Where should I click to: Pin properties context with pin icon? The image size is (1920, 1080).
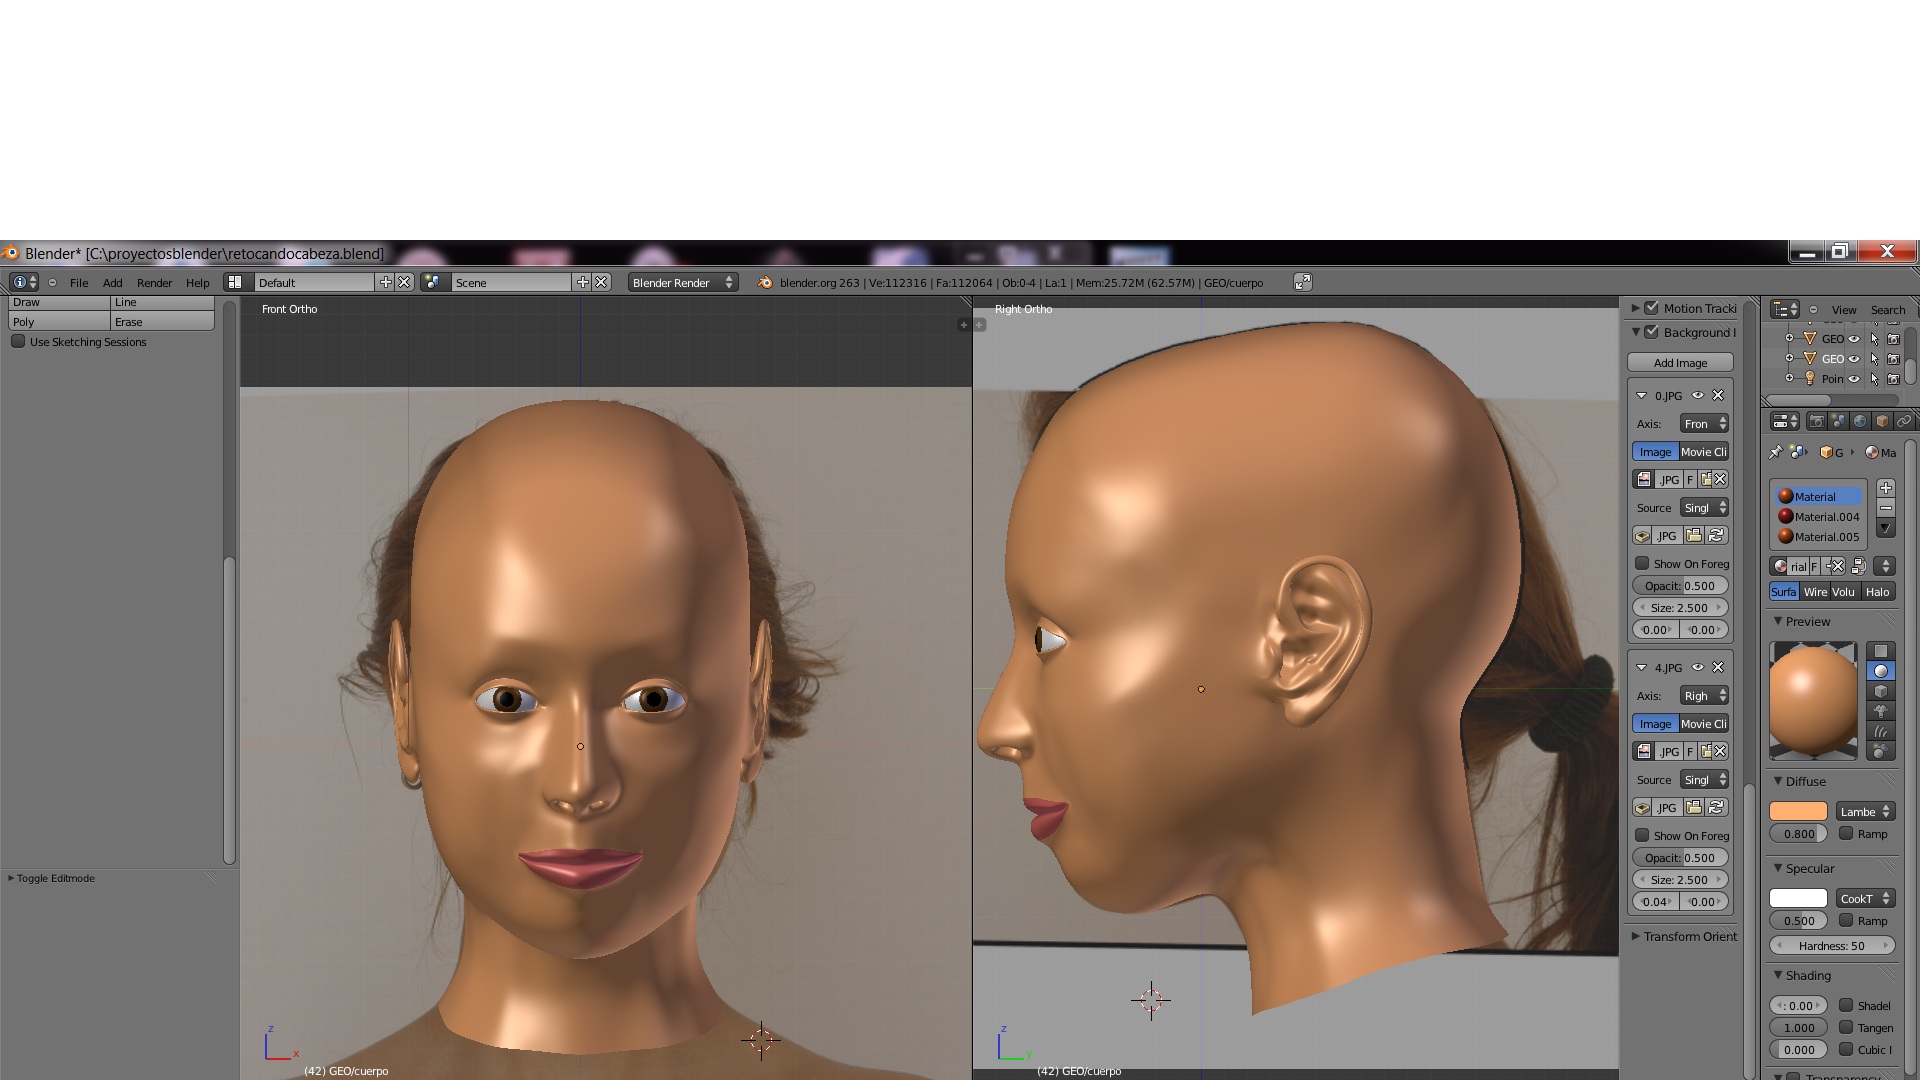tap(1776, 452)
